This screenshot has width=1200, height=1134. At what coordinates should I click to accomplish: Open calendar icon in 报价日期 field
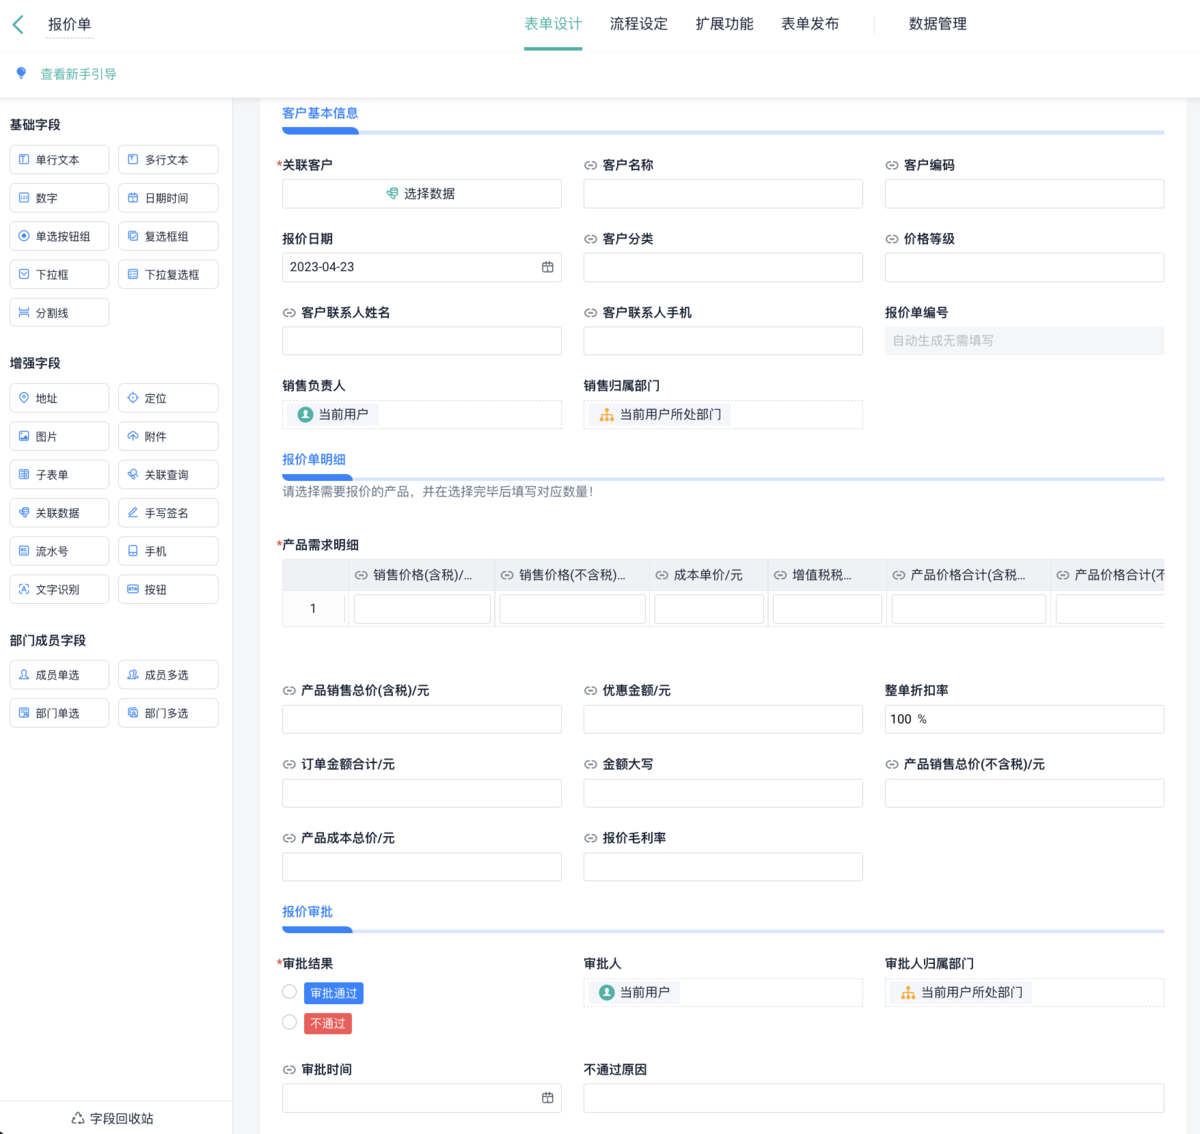point(547,267)
